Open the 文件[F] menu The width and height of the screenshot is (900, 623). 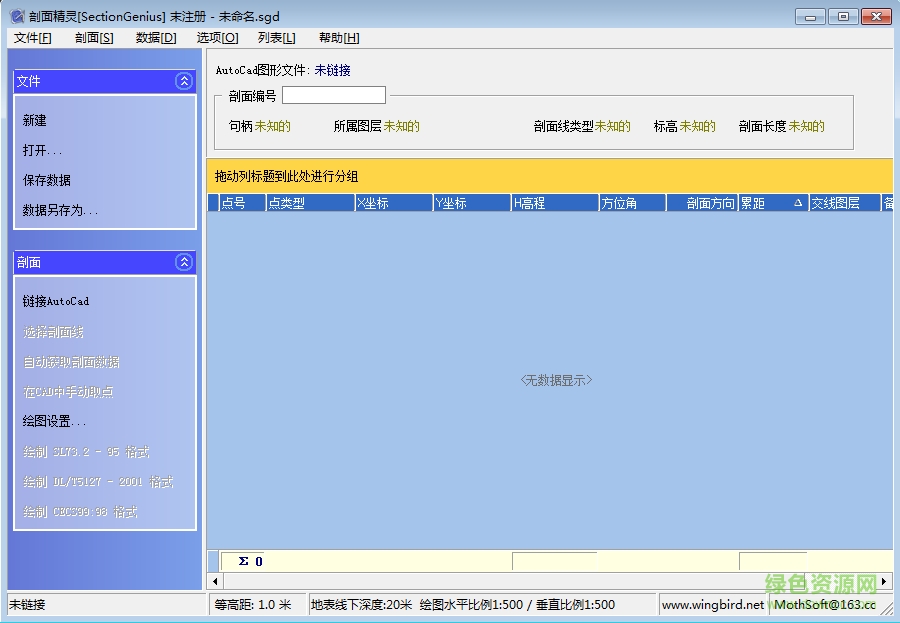click(x=33, y=38)
